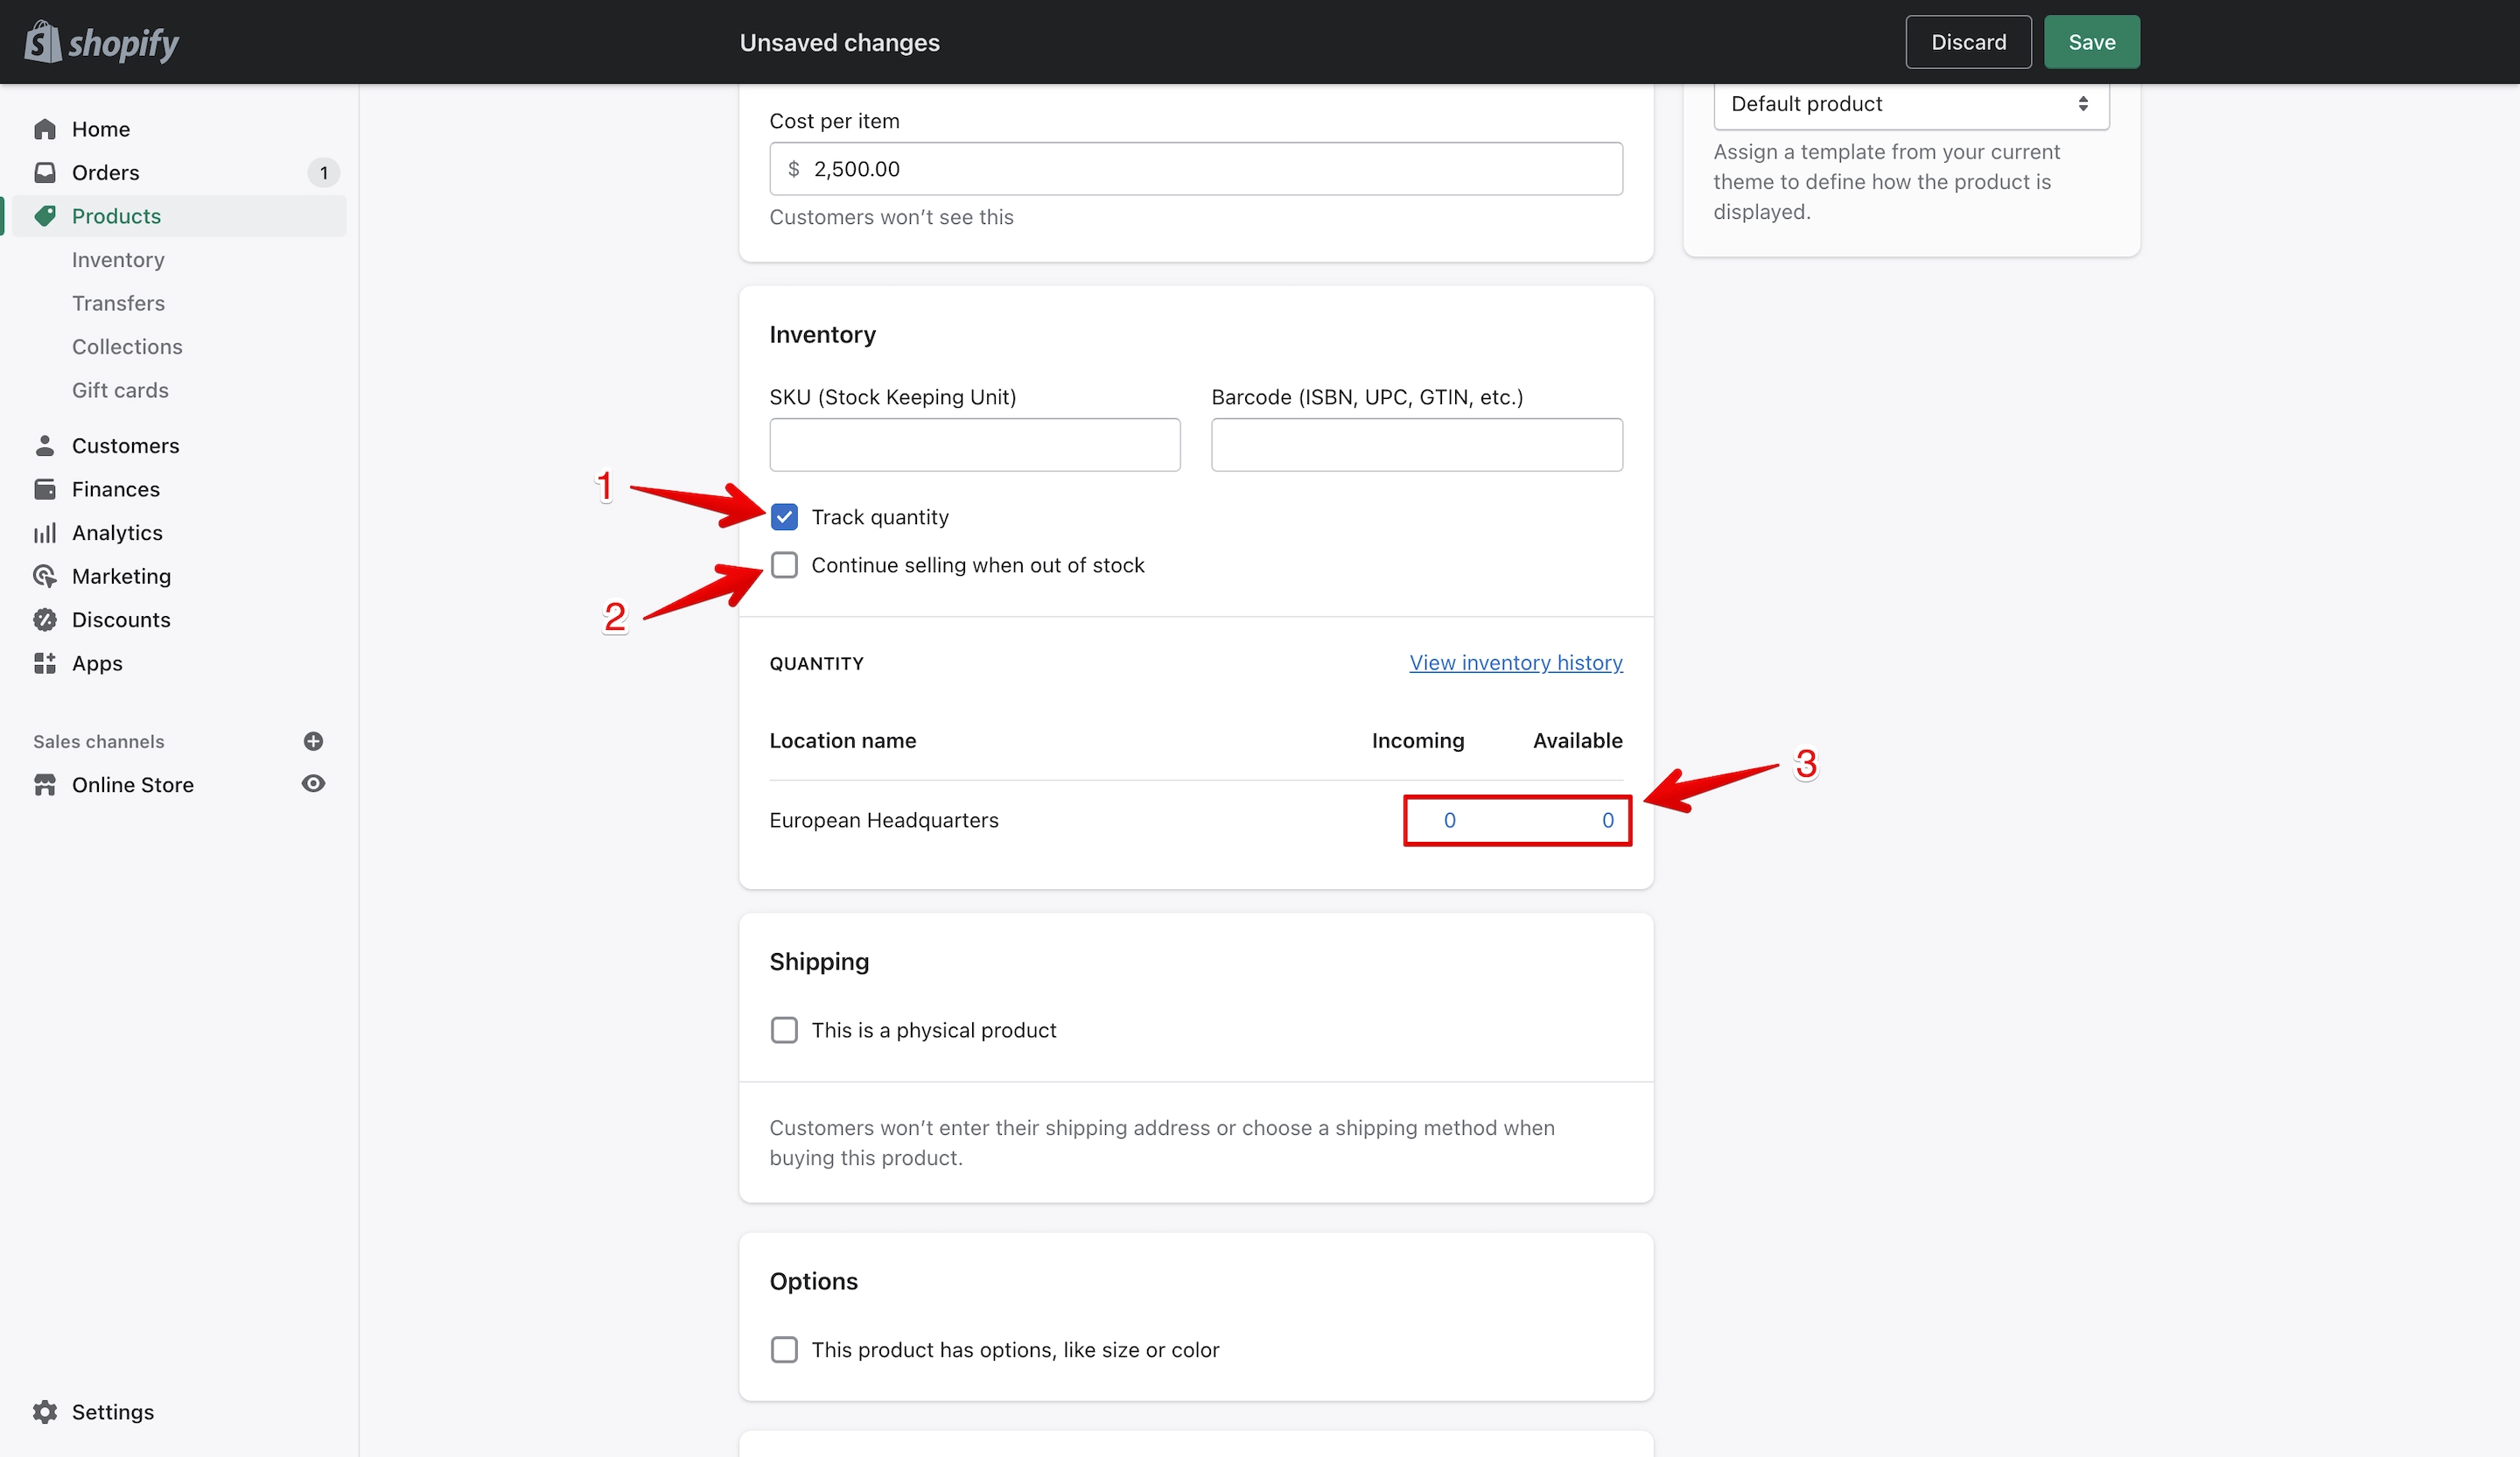Click the European Headquarters location name

click(884, 820)
